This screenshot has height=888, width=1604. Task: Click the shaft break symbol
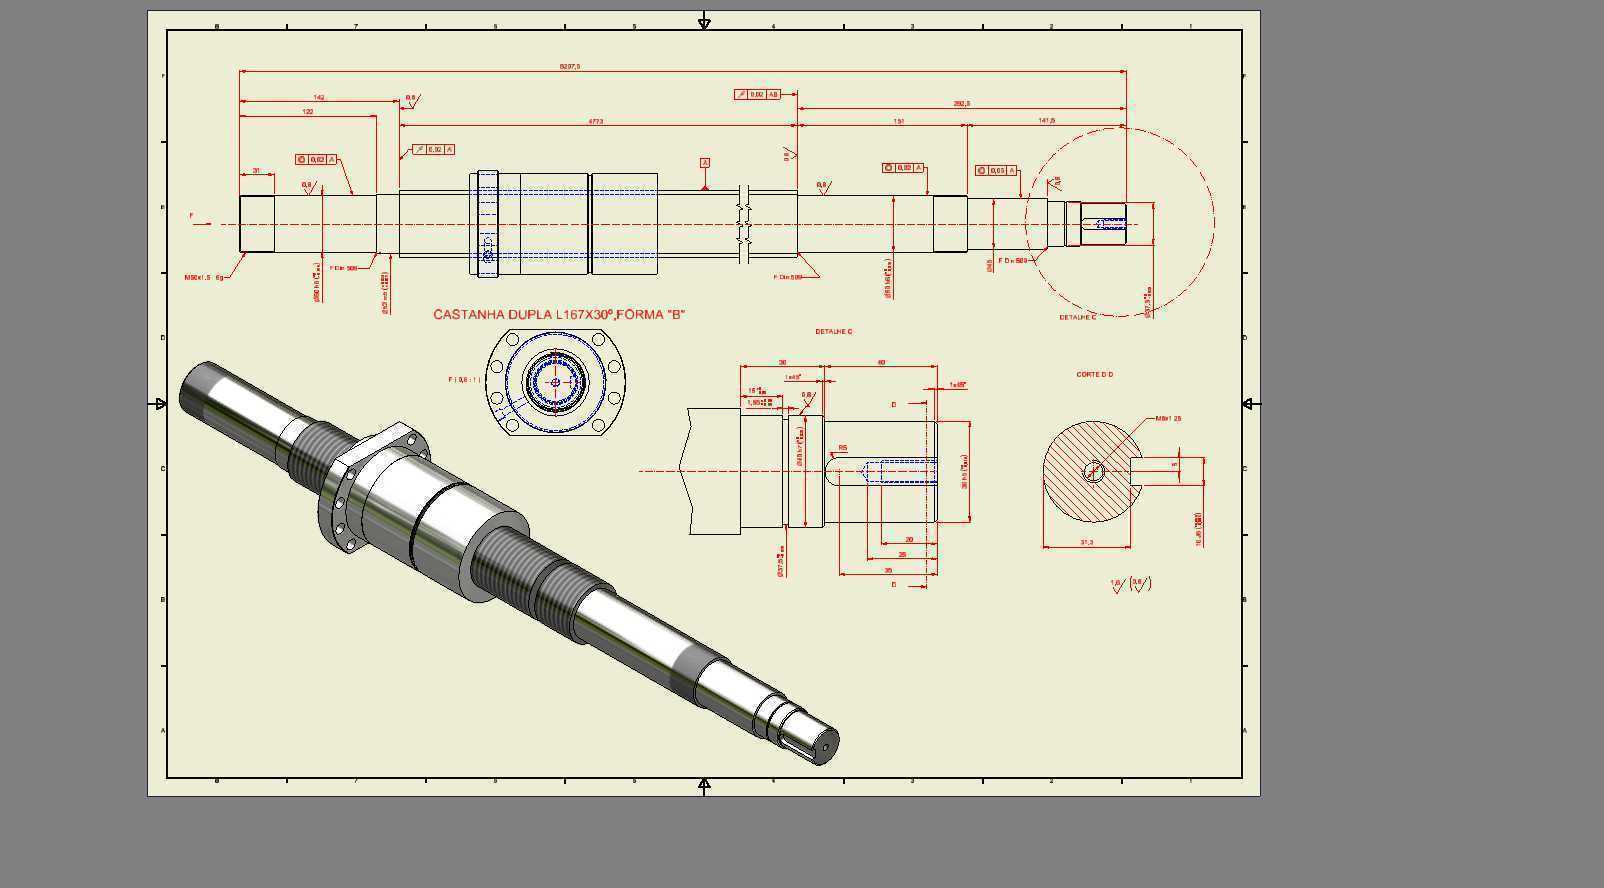(x=744, y=224)
